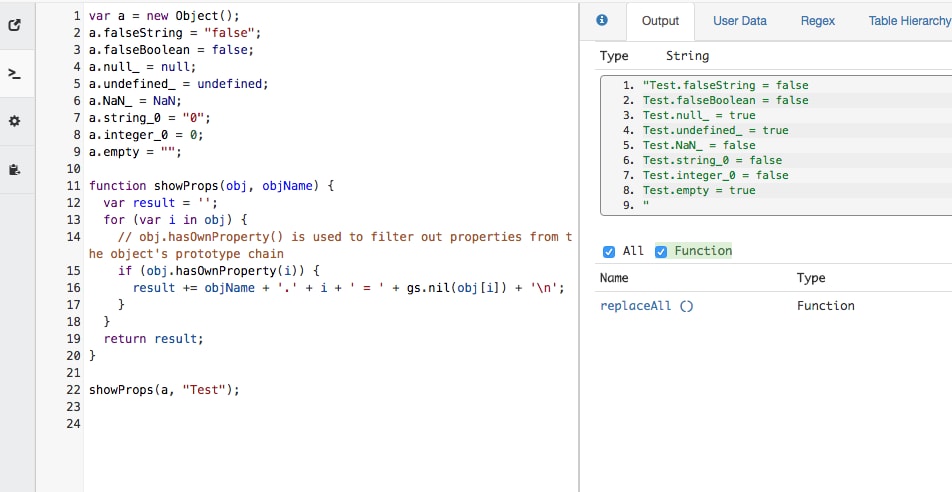Open the Table Hierarchy tab
Screen dimensions: 952x492
tap(908, 21)
